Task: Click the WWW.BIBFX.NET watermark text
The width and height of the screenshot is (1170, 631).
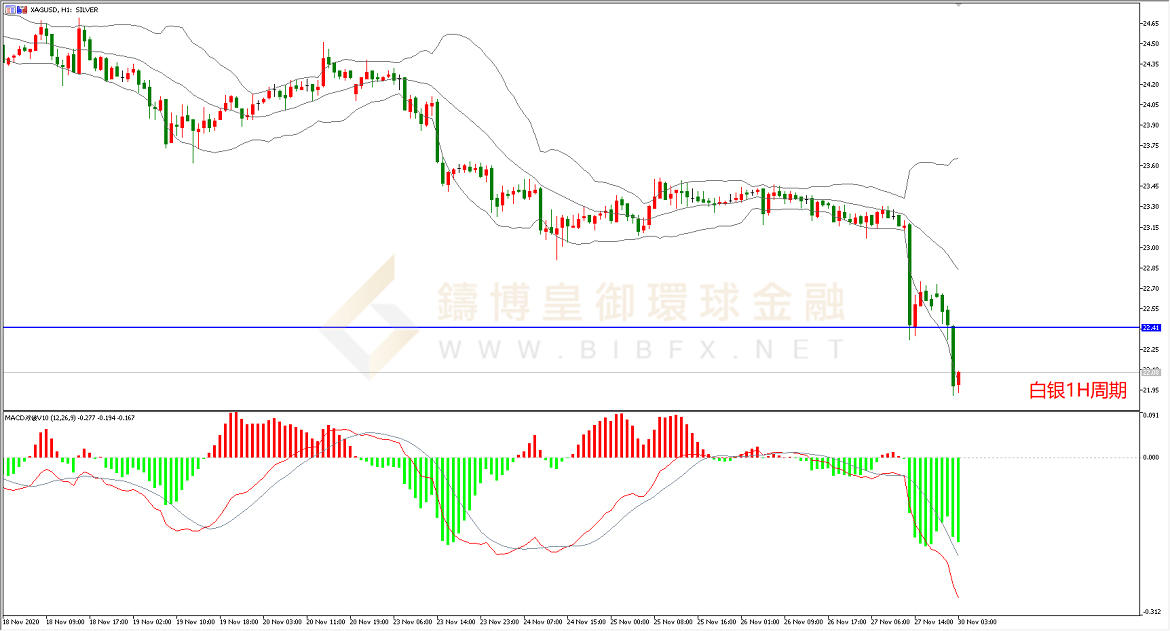Action: click(640, 350)
